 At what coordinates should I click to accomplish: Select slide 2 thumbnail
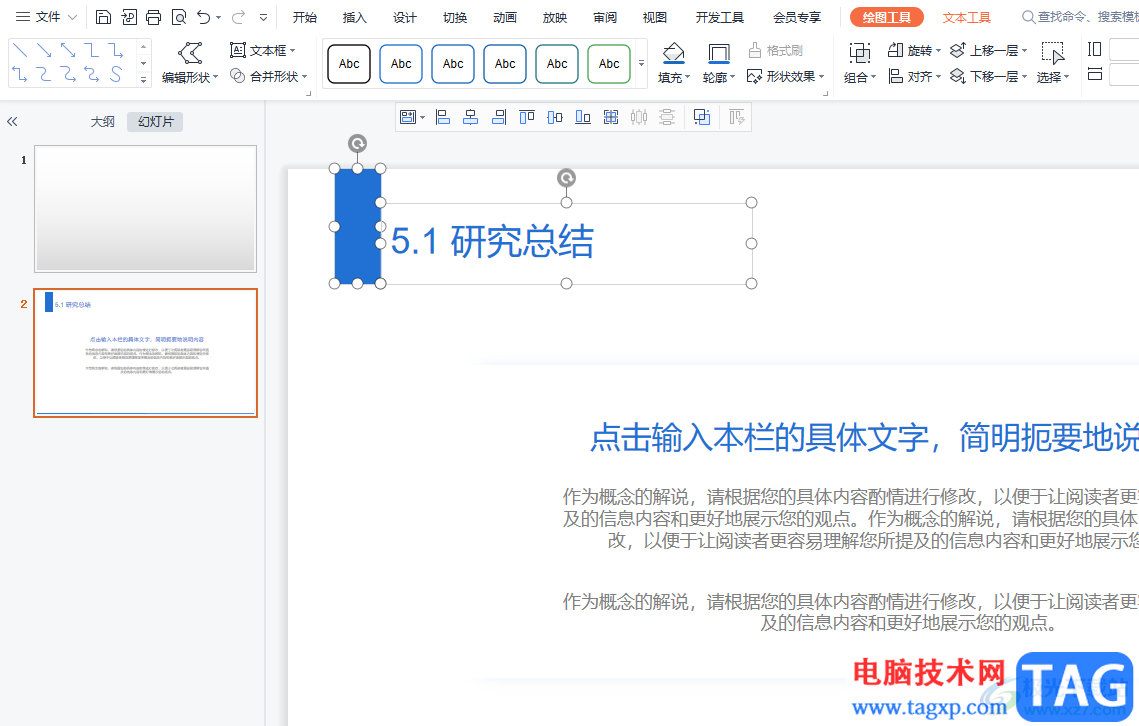pos(145,352)
